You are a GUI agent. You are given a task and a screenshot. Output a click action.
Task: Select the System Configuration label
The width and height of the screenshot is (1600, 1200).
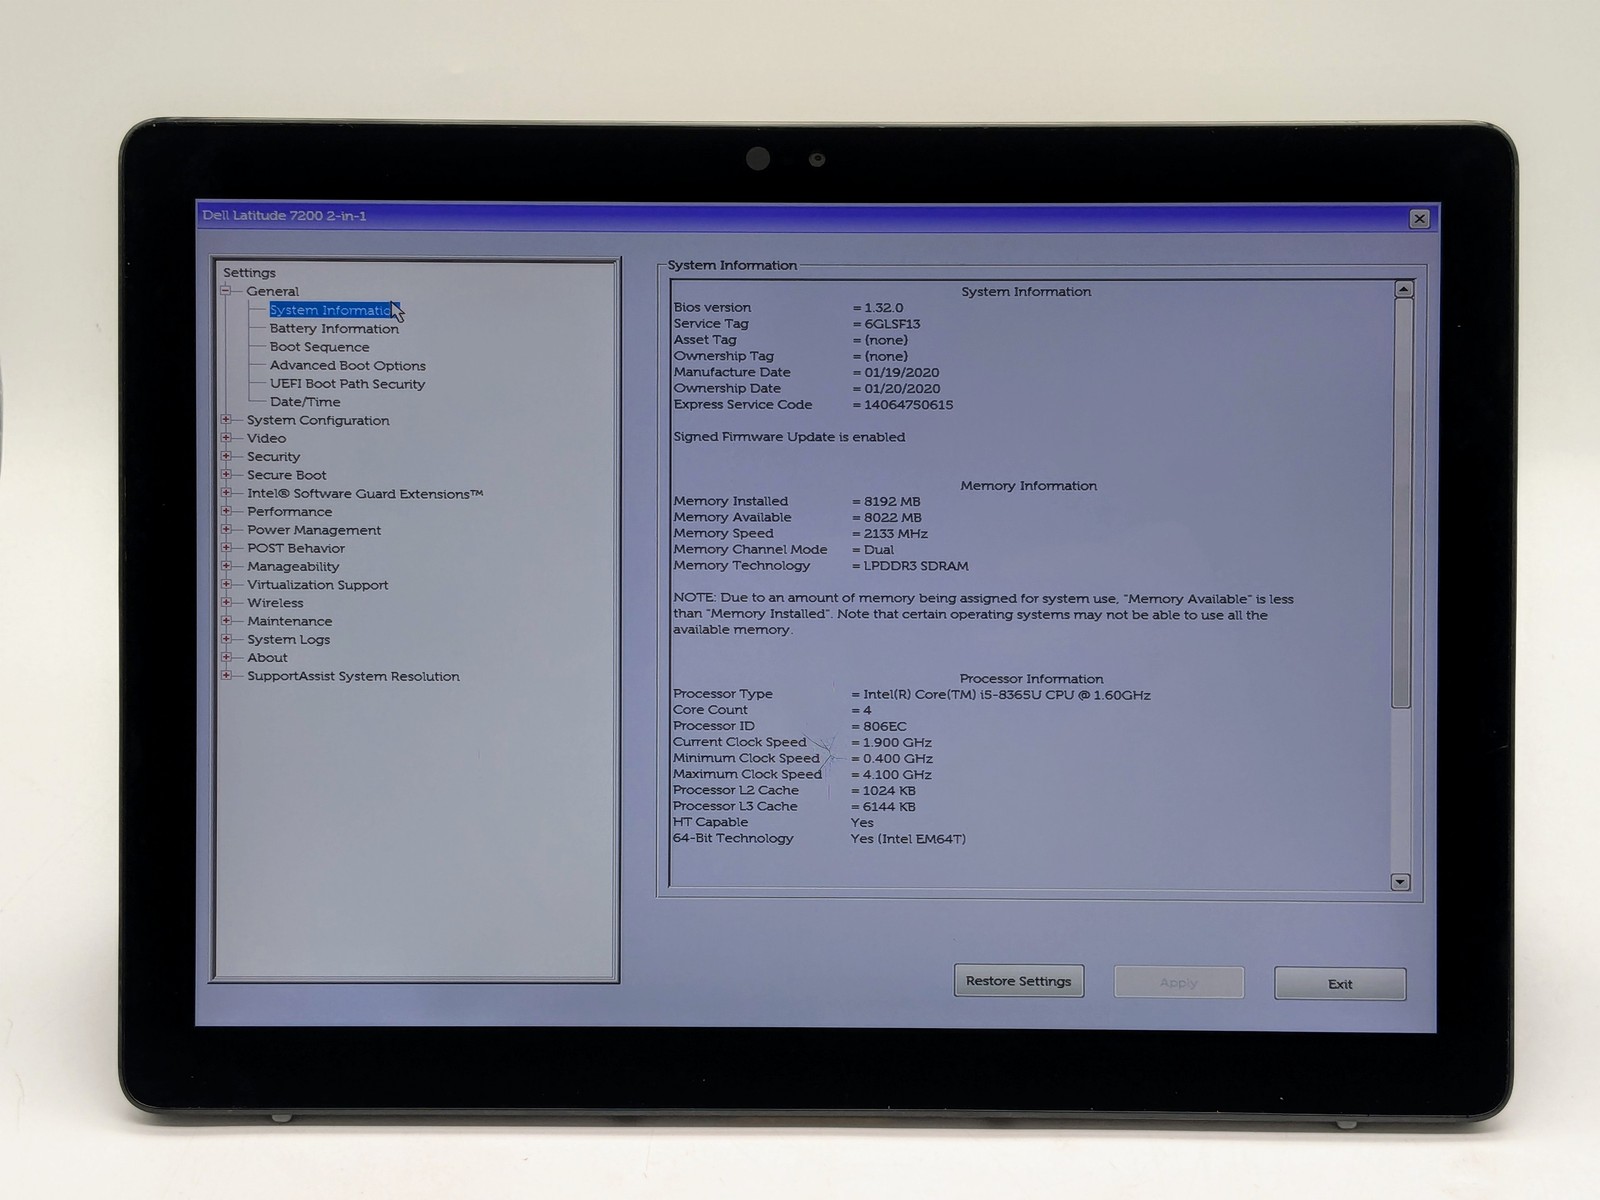coord(318,420)
